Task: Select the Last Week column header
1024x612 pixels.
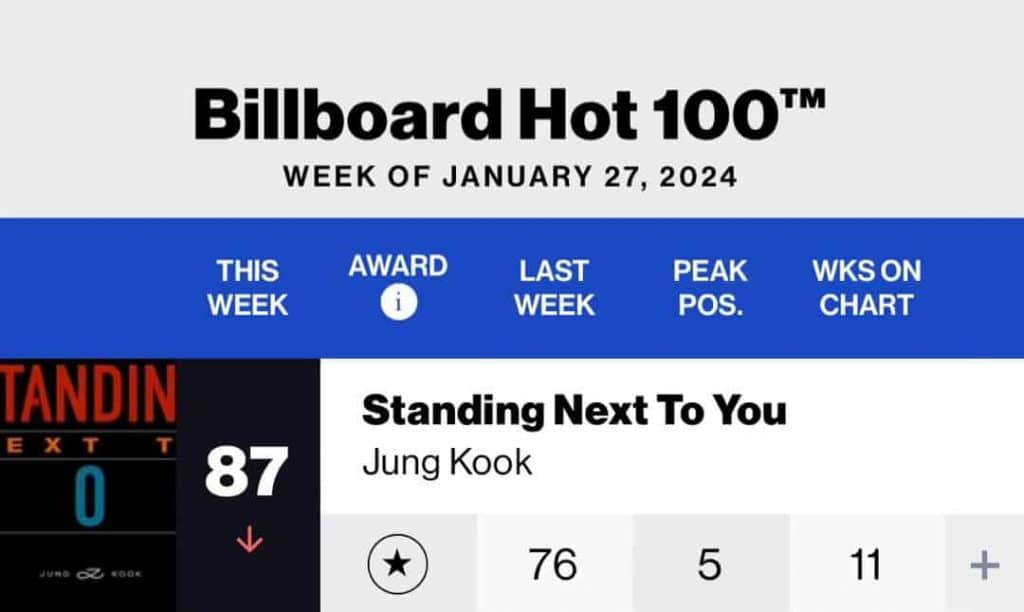Action: pyautogui.click(x=553, y=288)
